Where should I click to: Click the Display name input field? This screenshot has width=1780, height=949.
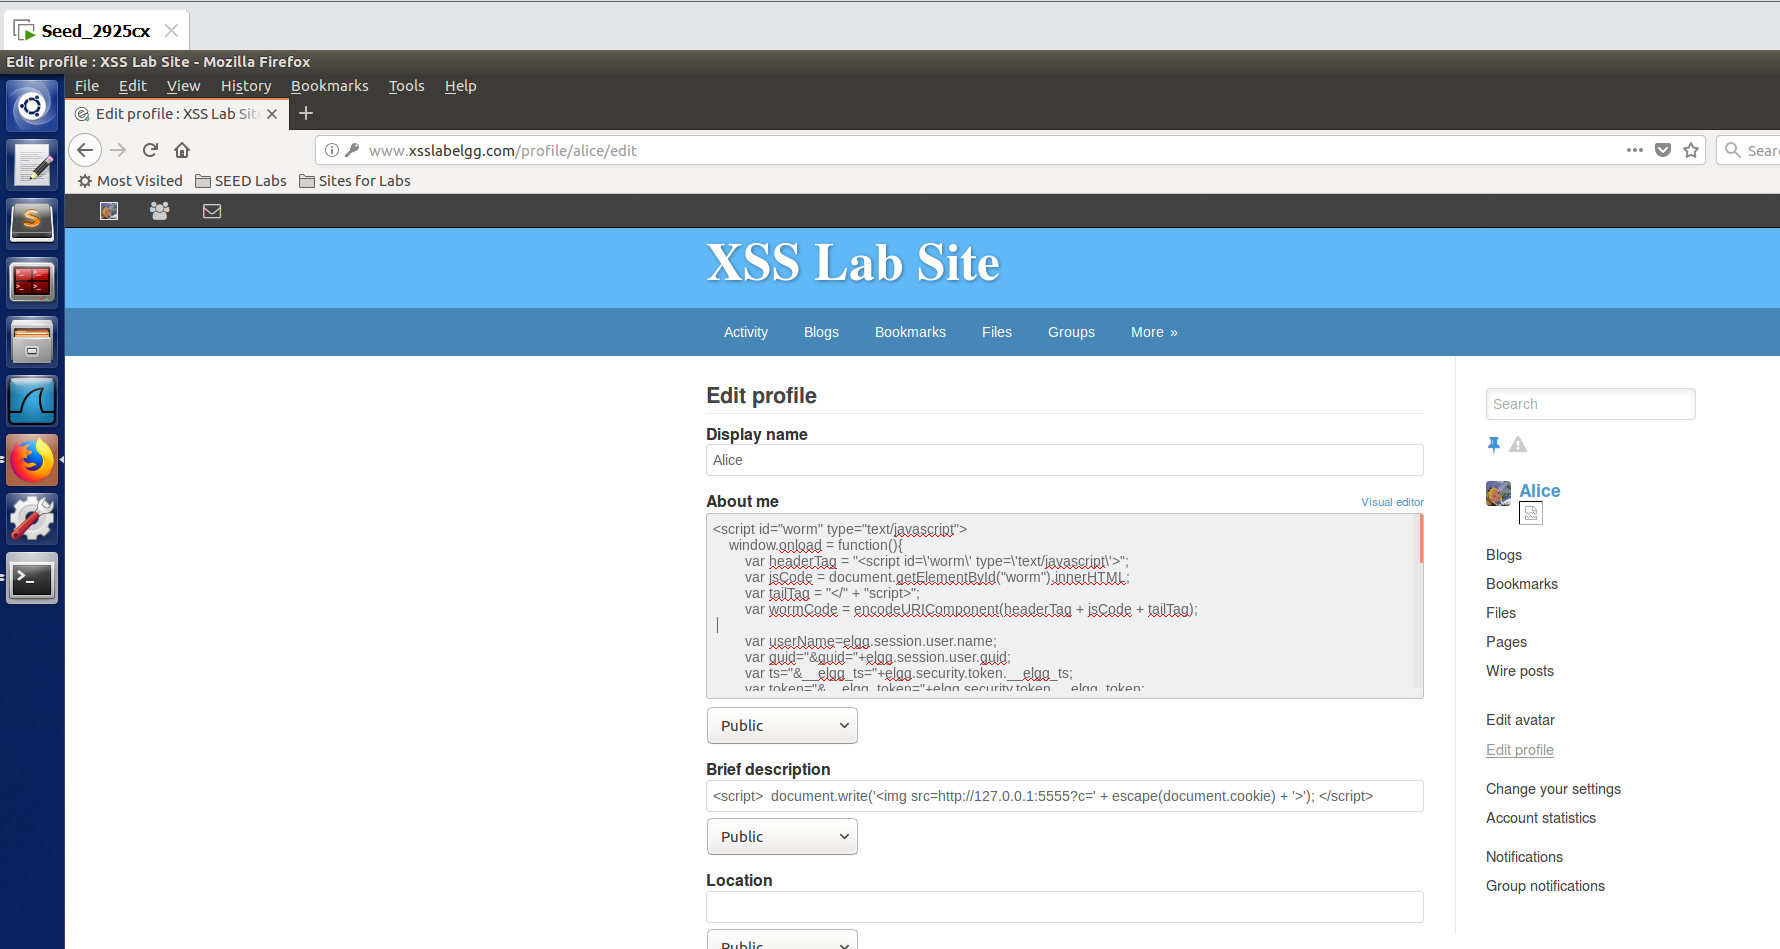[x=1064, y=460]
